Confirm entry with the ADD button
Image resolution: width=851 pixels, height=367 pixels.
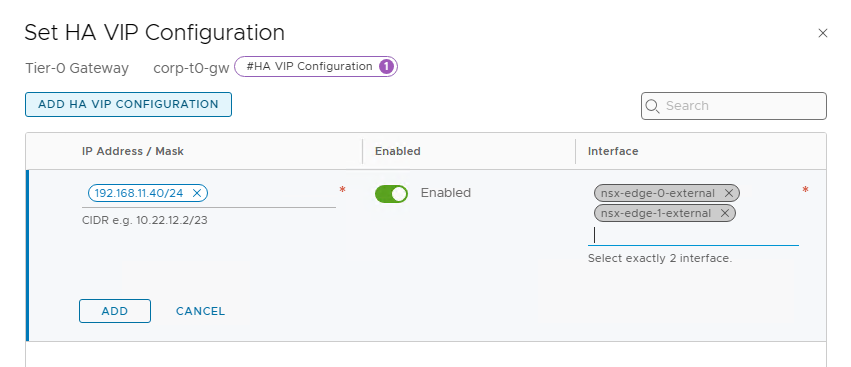115,311
